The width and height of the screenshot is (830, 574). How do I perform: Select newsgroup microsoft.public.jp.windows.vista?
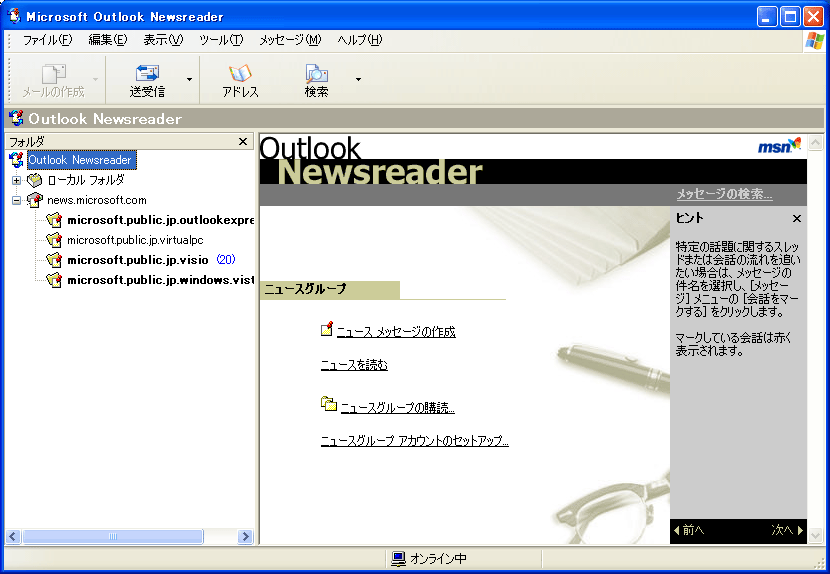[160, 280]
